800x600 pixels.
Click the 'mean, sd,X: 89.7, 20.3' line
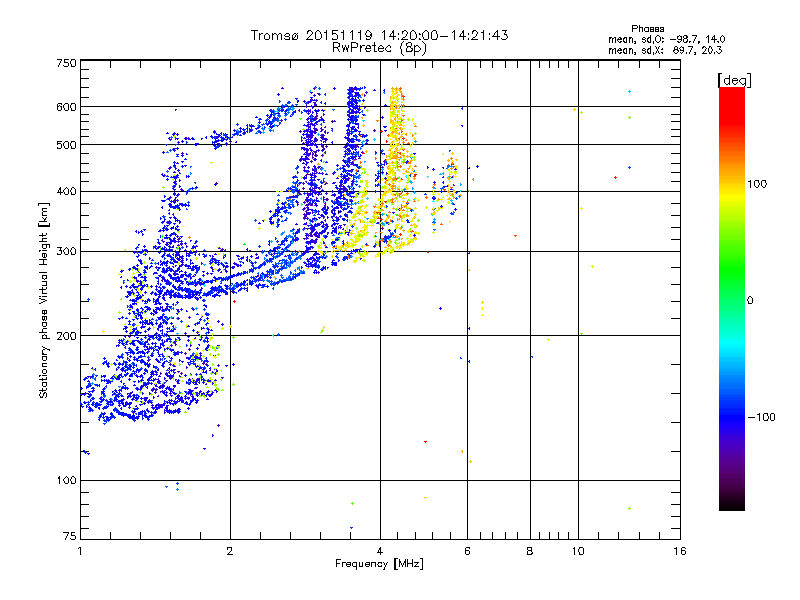pos(665,51)
